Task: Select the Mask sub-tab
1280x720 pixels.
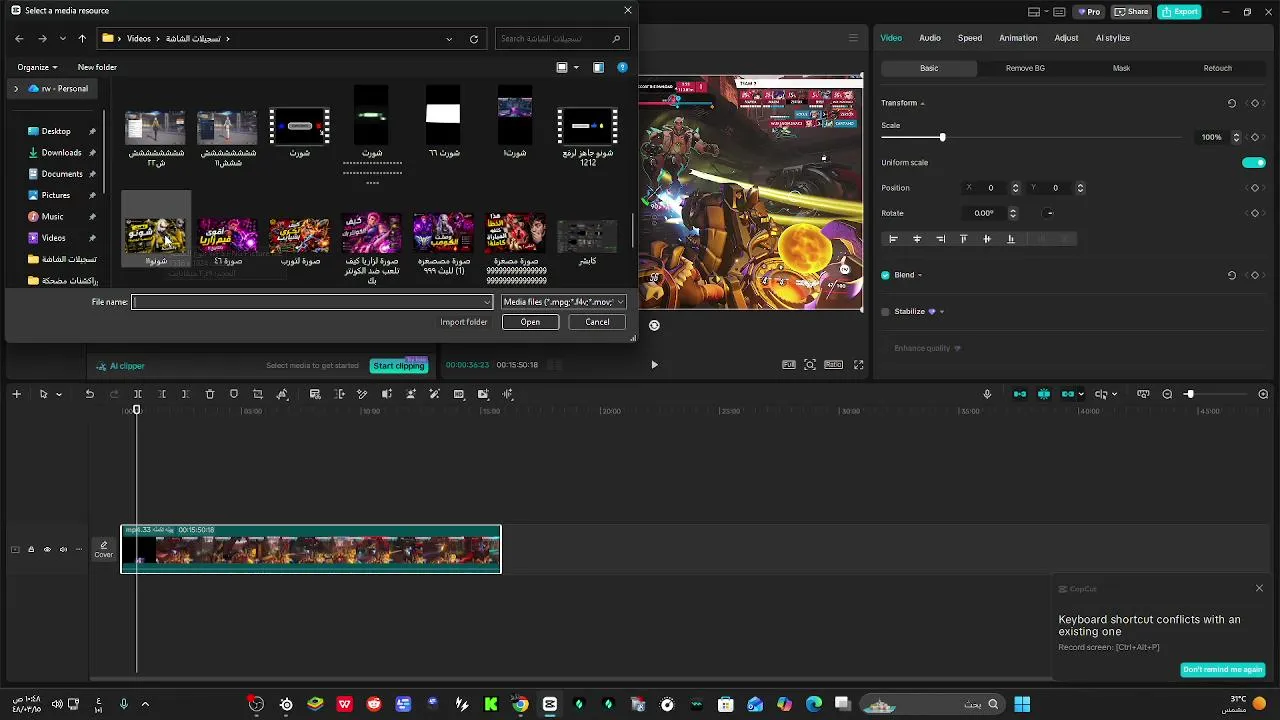Action: [1121, 68]
